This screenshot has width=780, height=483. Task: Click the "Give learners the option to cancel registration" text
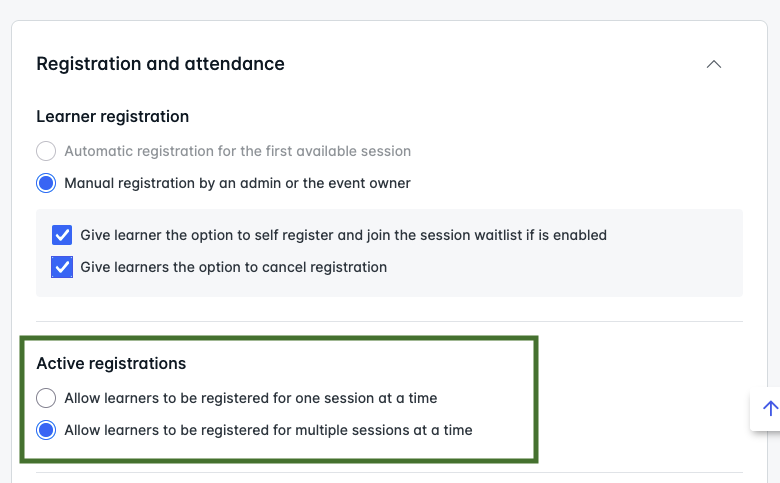pos(233,268)
